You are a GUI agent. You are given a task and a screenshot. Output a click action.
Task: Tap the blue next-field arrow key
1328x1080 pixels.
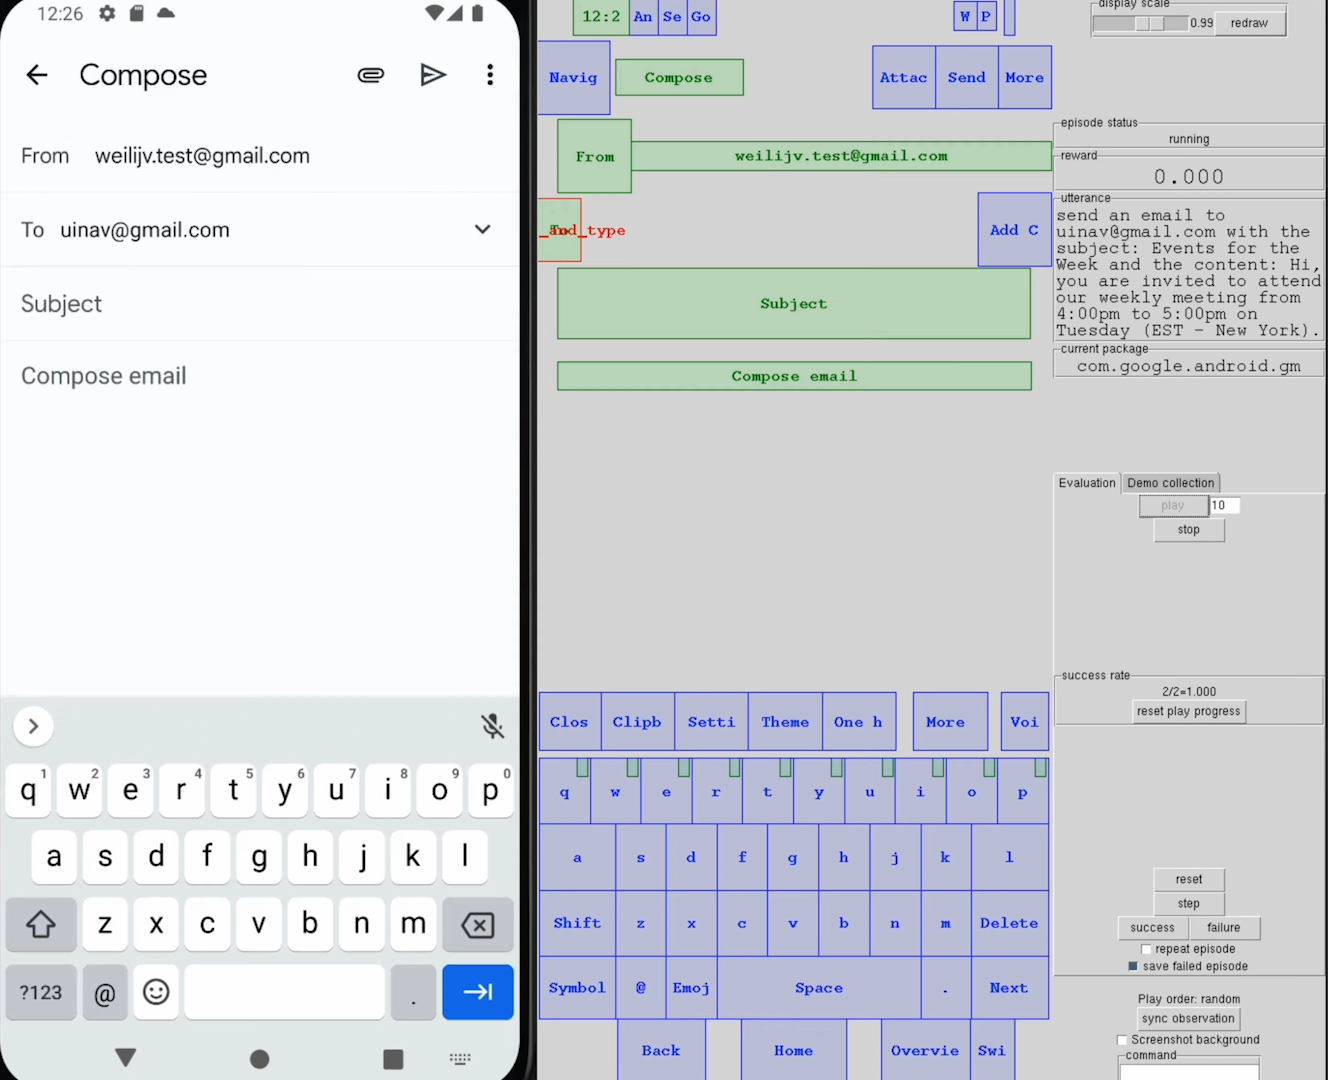[x=478, y=992]
